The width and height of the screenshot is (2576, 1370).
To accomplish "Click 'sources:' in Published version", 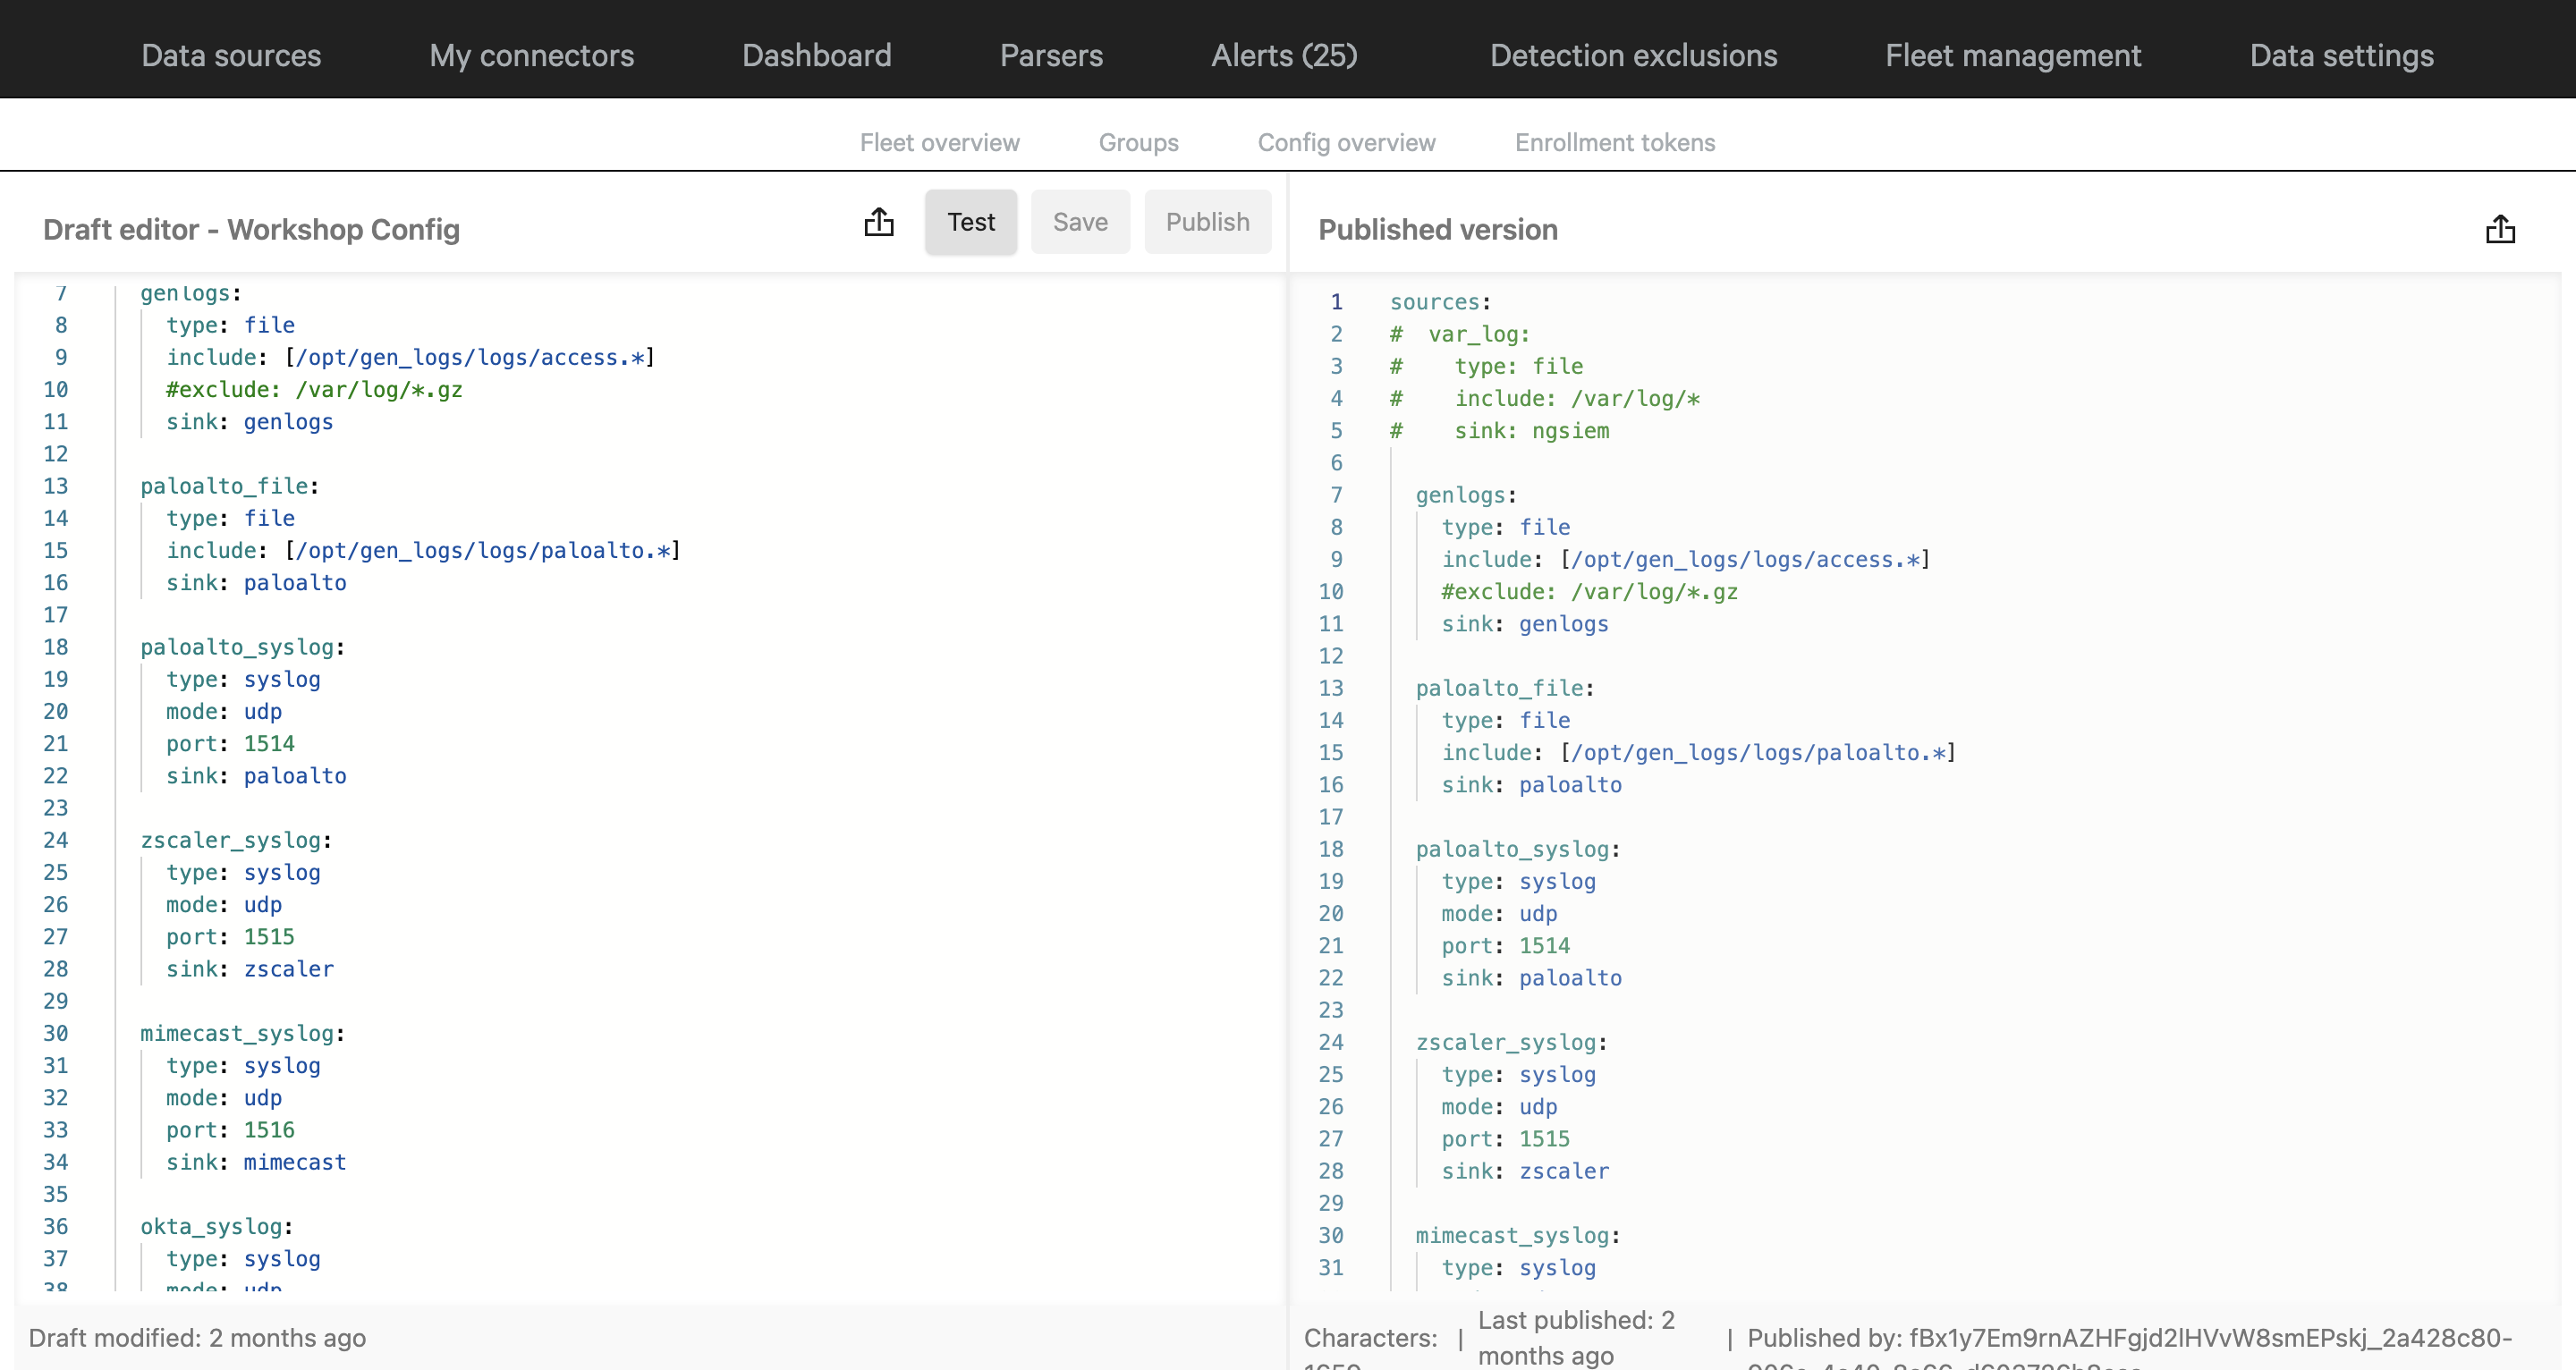I will coord(1440,301).
